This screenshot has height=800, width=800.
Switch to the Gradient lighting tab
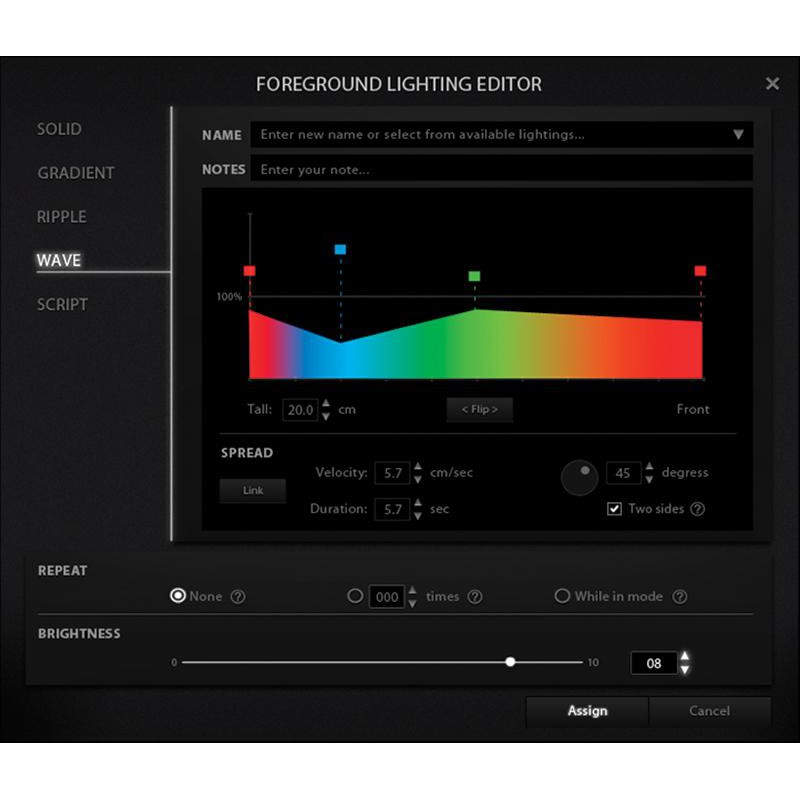(76, 173)
